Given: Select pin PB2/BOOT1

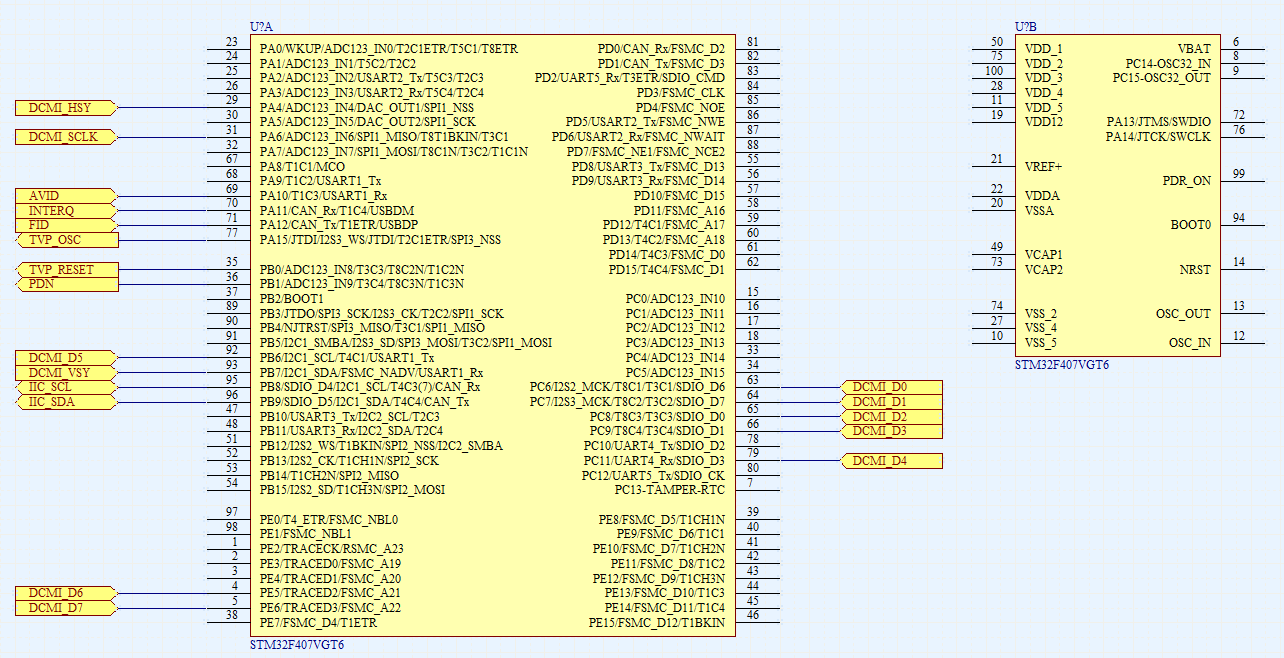Looking at the screenshot, I should [x=291, y=299].
